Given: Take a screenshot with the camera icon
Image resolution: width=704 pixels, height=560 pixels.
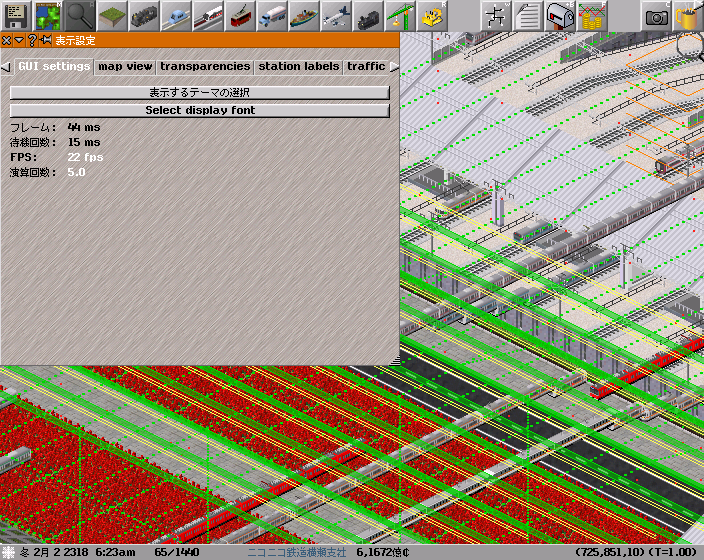Looking at the screenshot, I should (656, 16).
